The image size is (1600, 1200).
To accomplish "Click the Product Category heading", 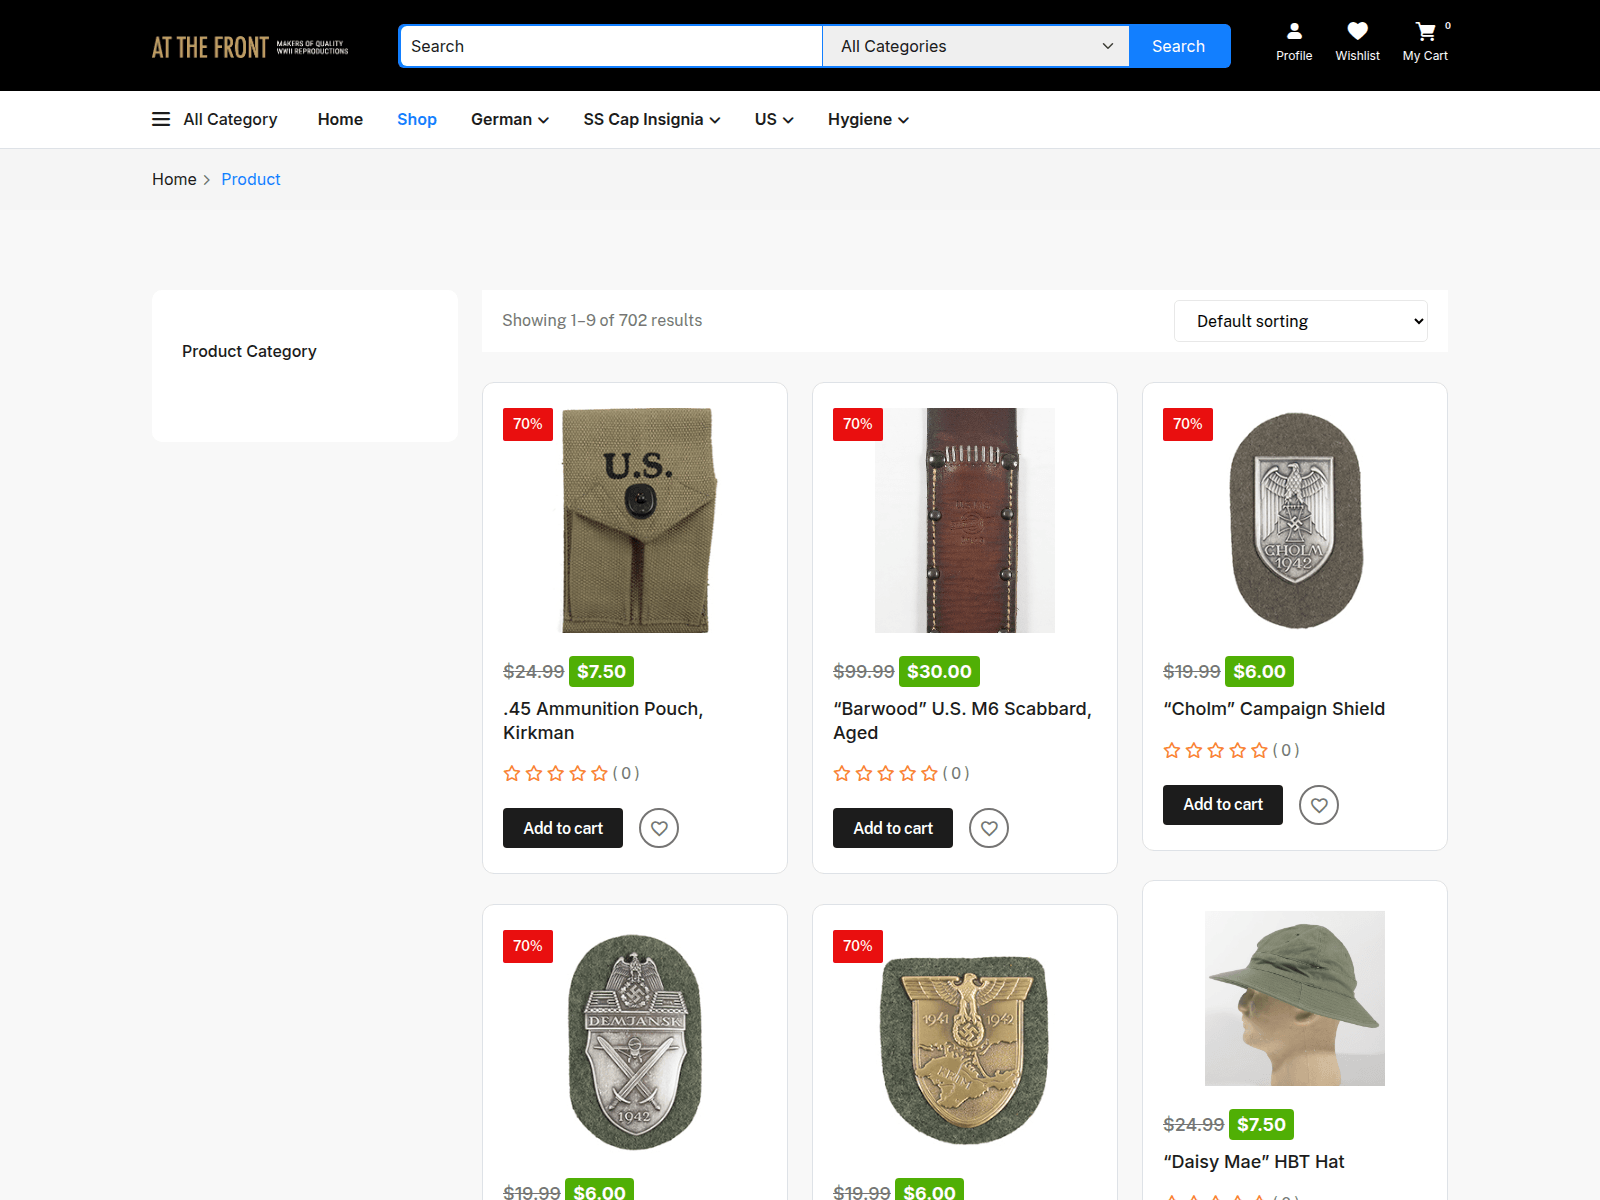I will tap(249, 351).
